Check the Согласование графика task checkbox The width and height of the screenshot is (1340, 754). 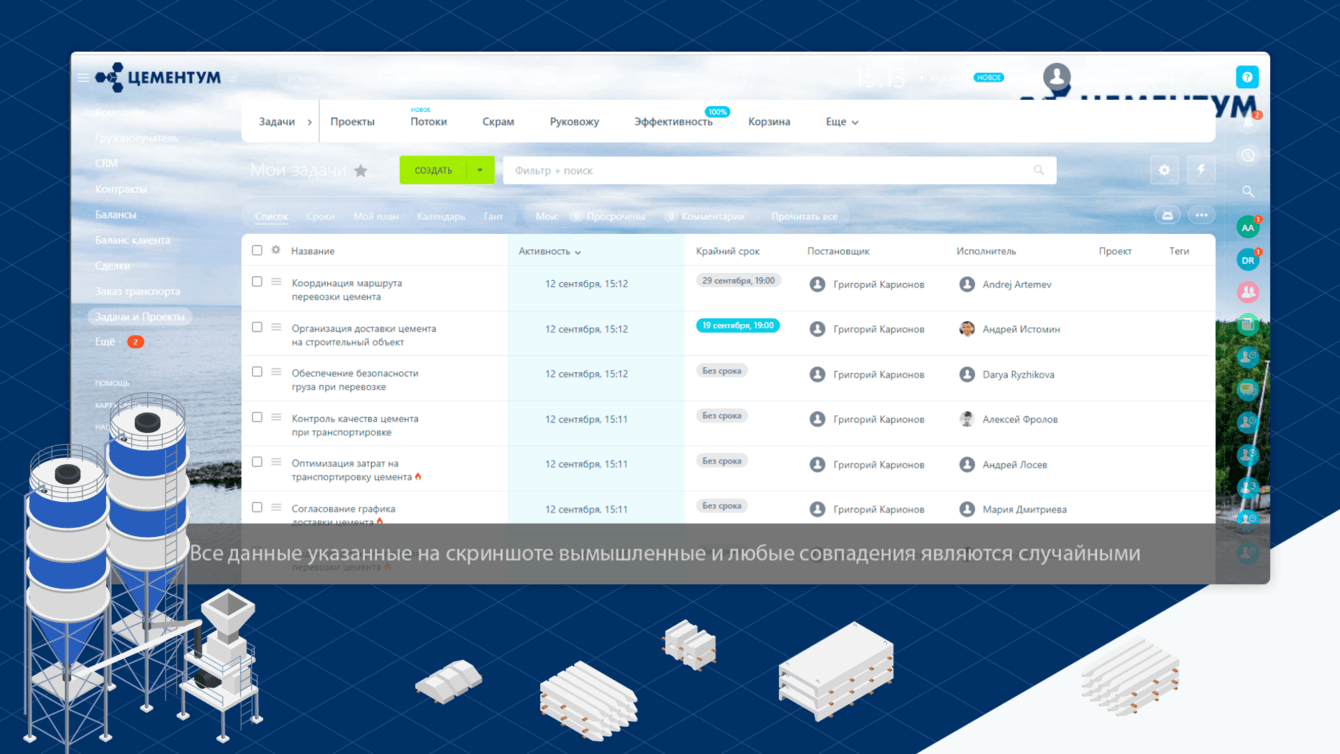257,507
